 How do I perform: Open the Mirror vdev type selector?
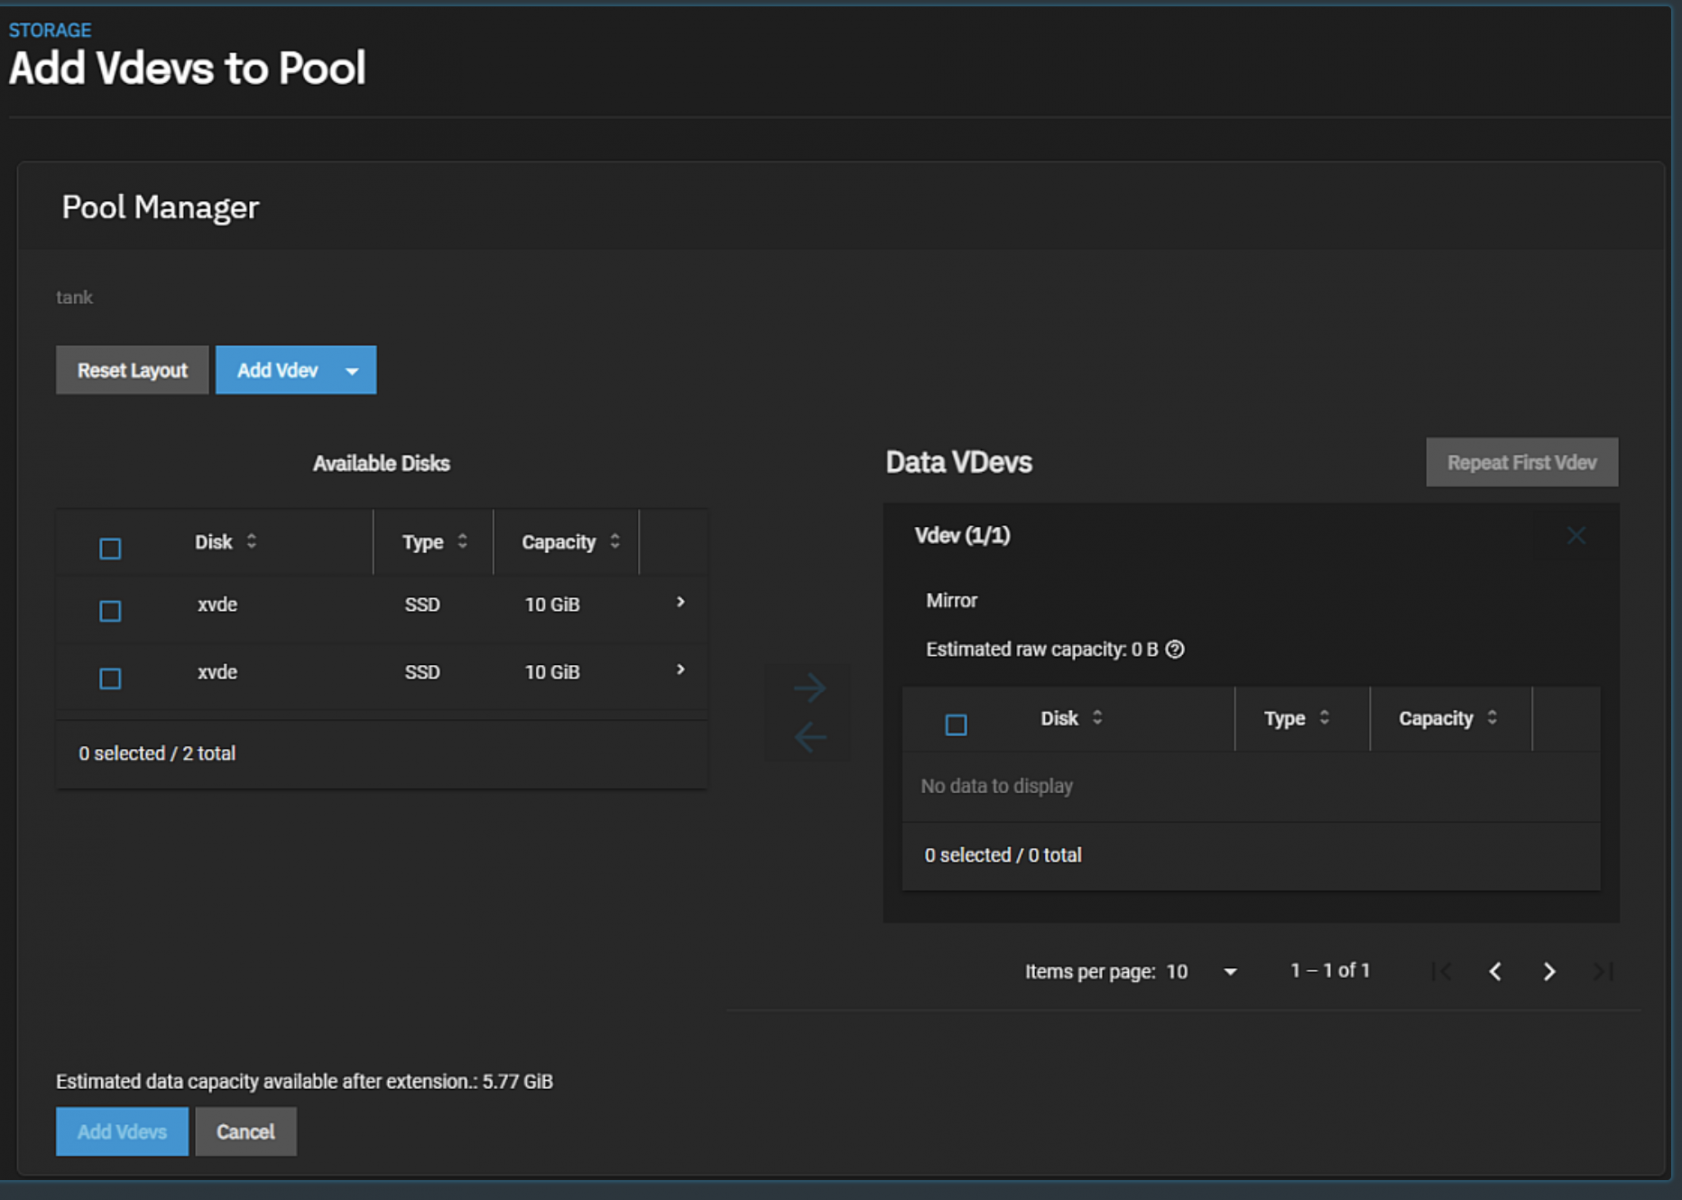pos(951,600)
